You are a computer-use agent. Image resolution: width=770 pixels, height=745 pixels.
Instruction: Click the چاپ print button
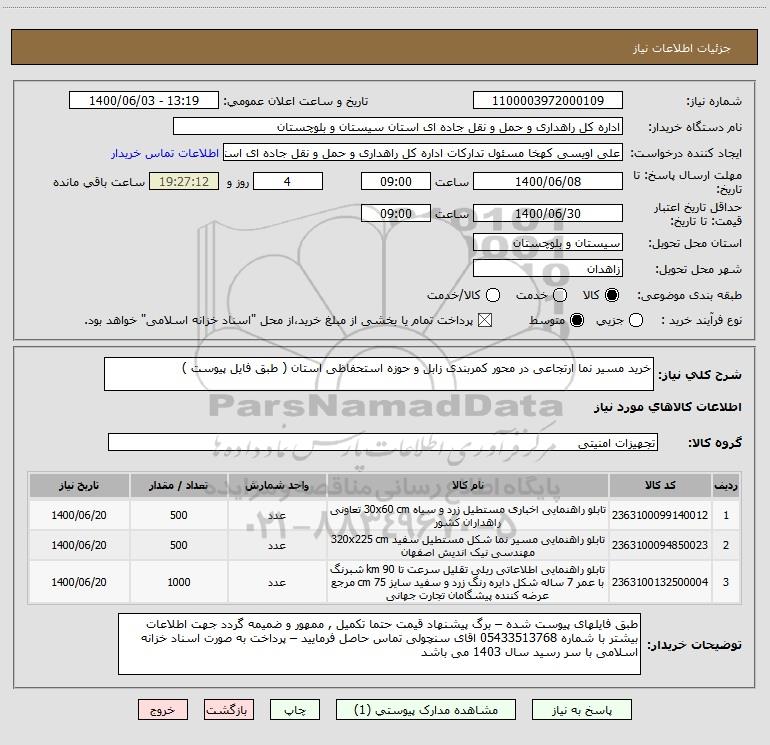pyautogui.click(x=295, y=710)
